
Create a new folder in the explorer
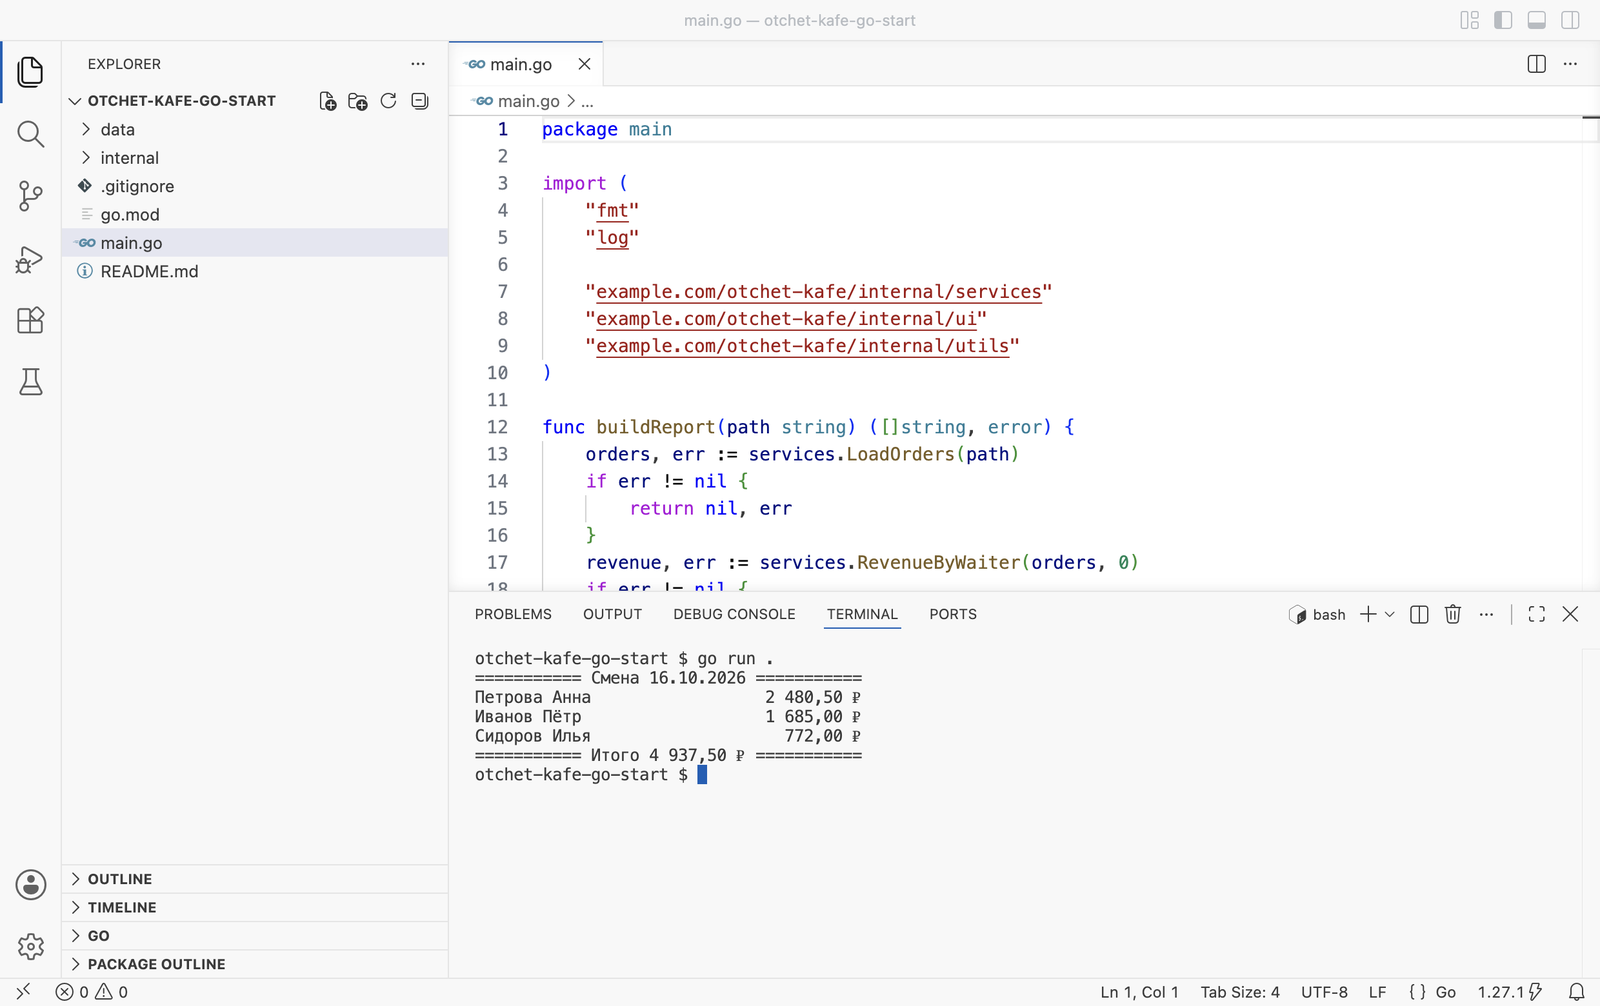tap(358, 101)
